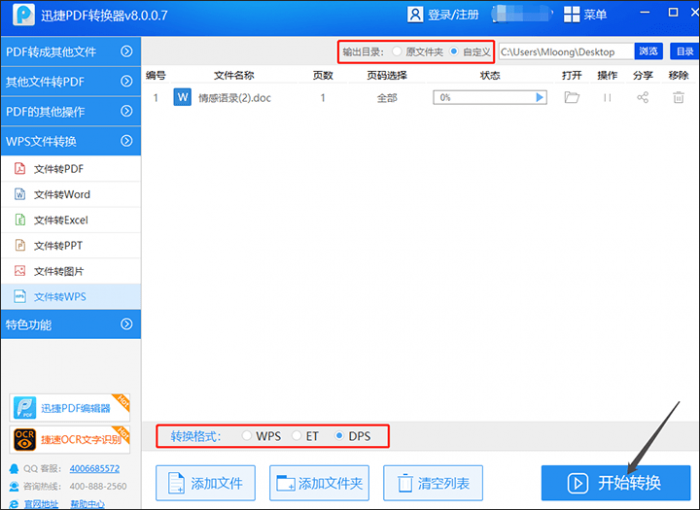Choose the DPS conversion format radio
The height and width of the screenshot is (510, 700).
[339, 435]
